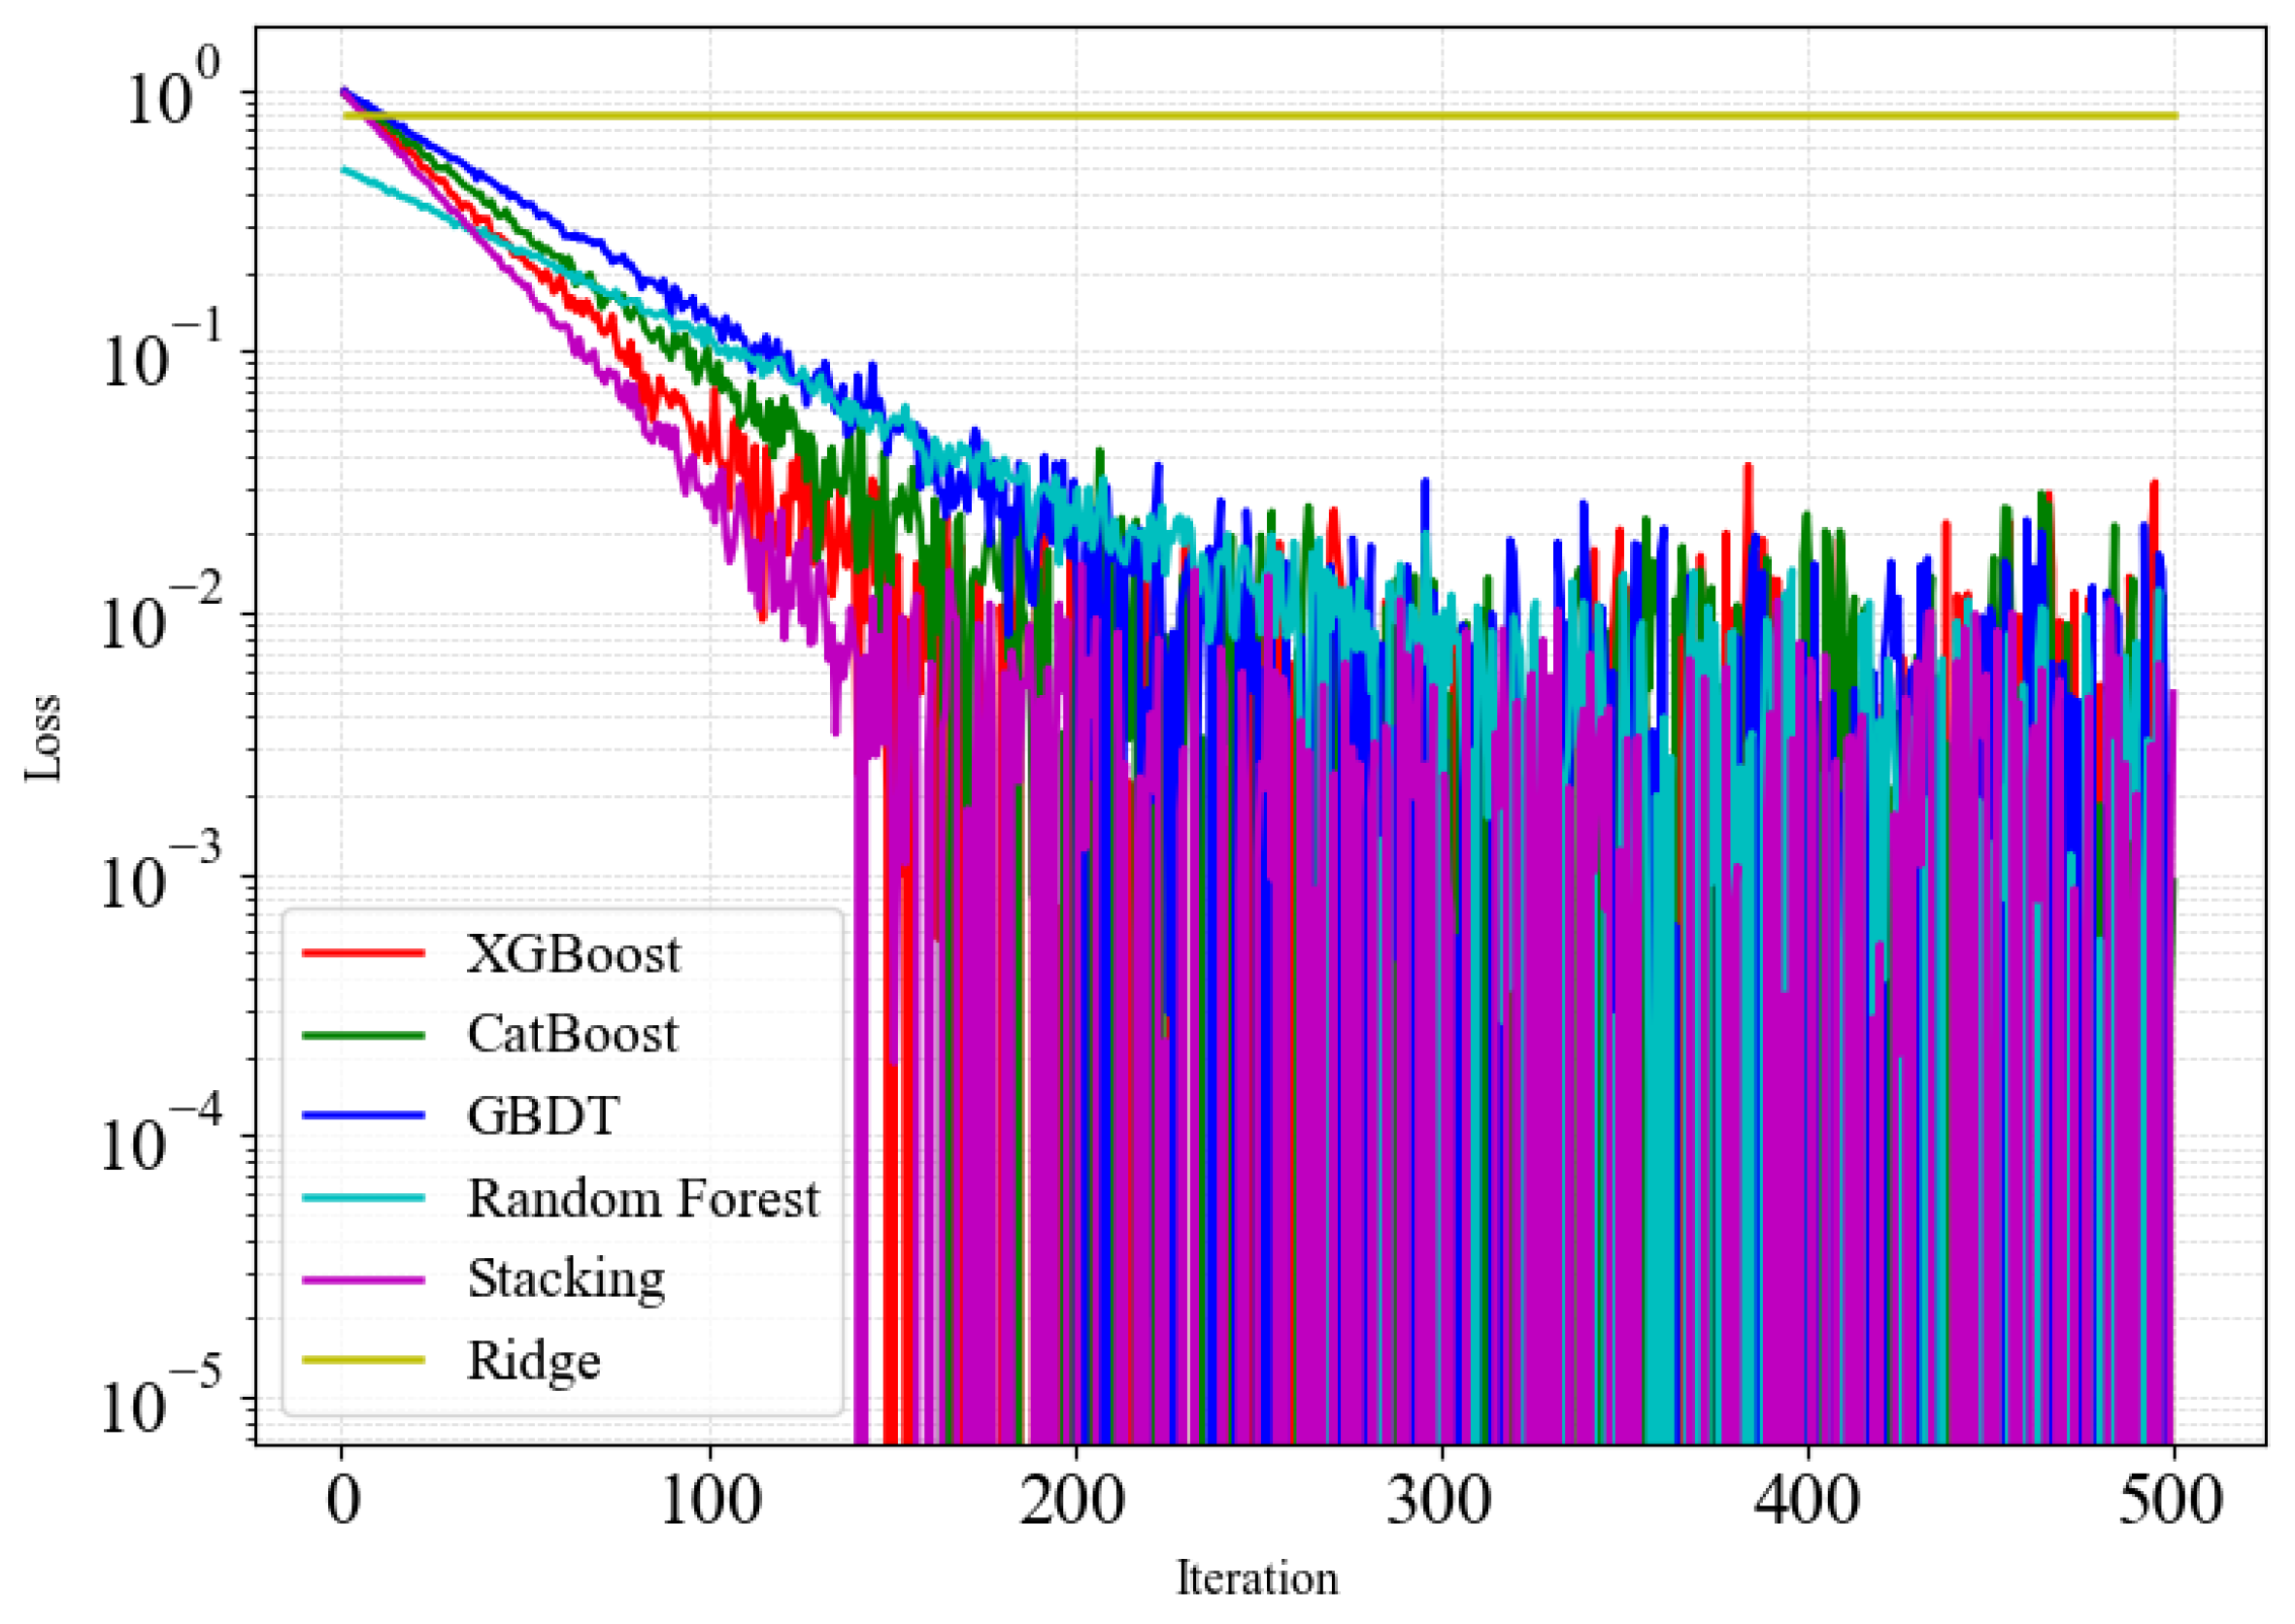Click the red XGBoost legend line
The image size is (2295, 1624).
click(364, 952)
